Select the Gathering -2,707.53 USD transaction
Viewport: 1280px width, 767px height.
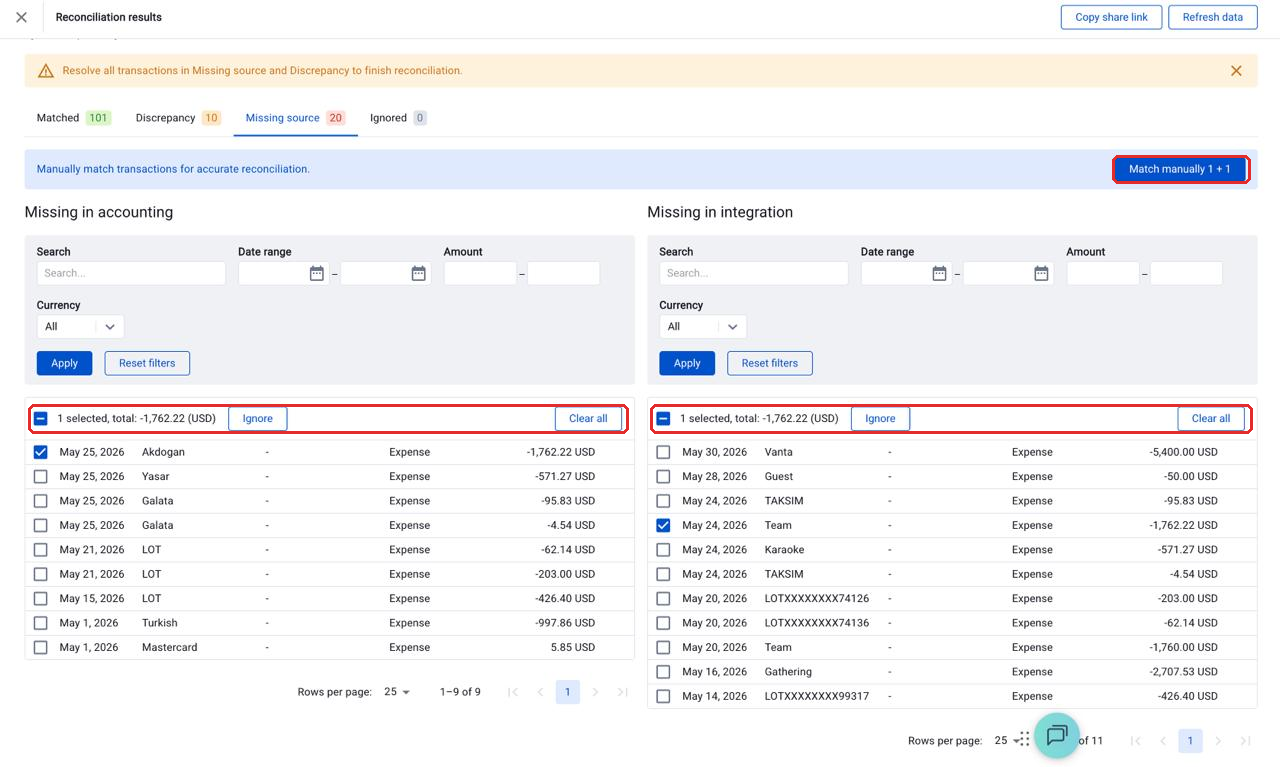click(663, 672)
